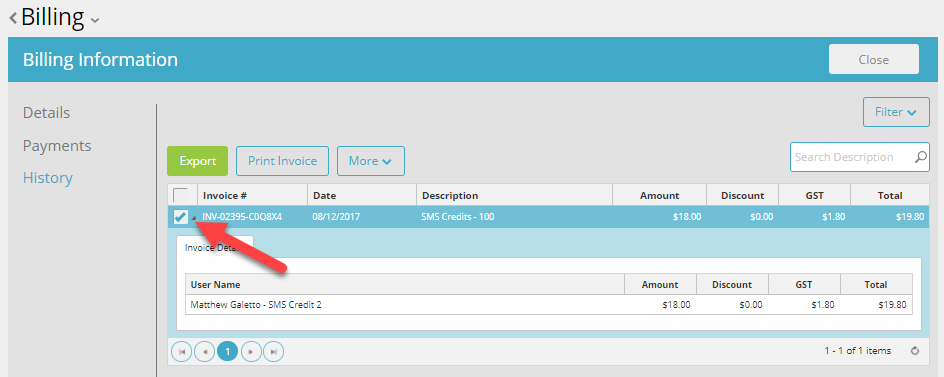944x377 pixels.
Task: Click the main table's Total column header
Action: click(890, 195)
